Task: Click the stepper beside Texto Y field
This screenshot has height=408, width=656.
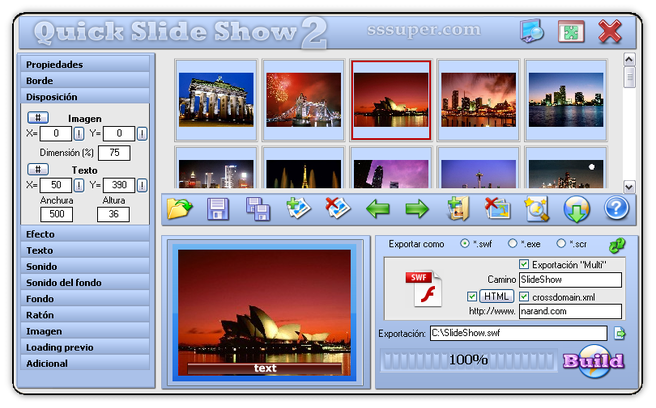Action: pos(142,185)
